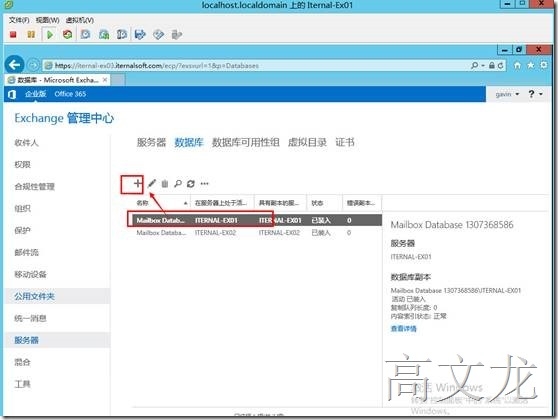Click the refresh icon in address bar
Screen dimensions: 558x420
[501, 65]
